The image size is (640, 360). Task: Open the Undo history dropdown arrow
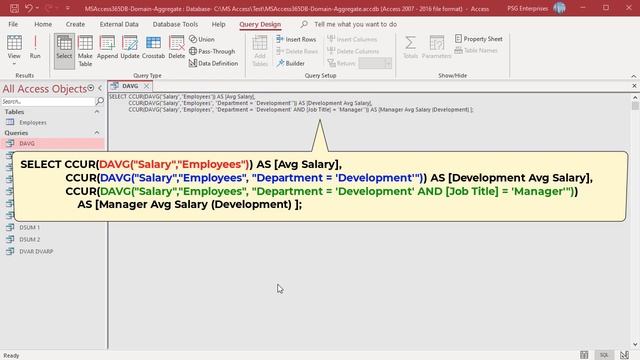(x=37, y=8)
